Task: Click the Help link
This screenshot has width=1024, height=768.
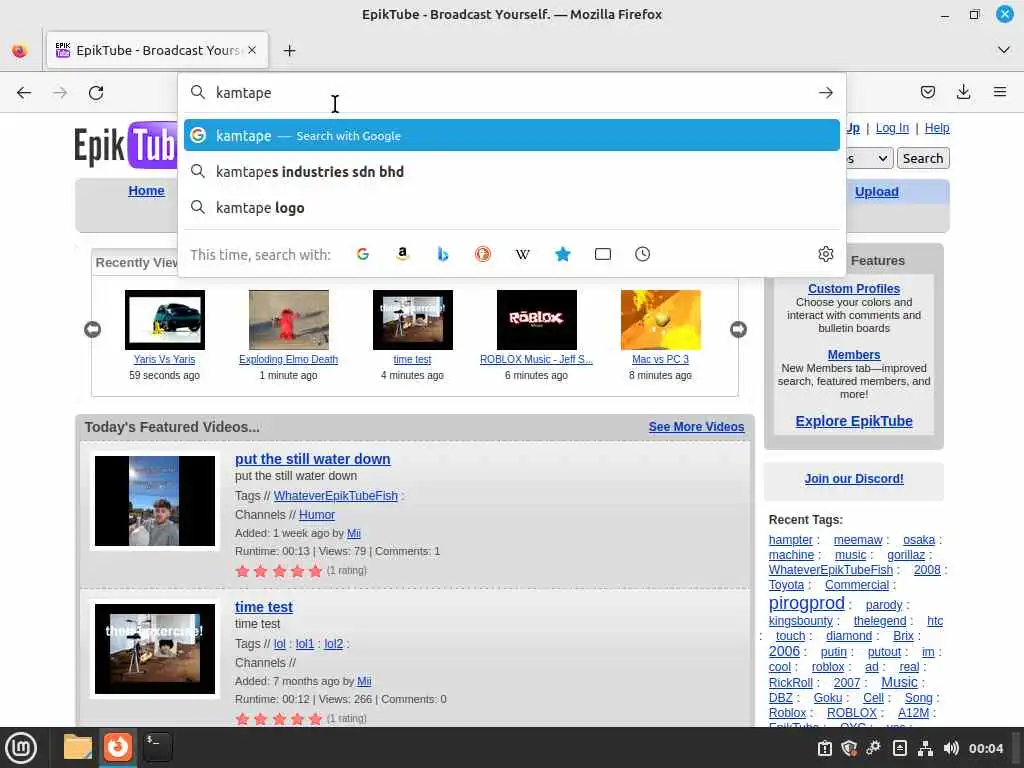Action: 936,128
